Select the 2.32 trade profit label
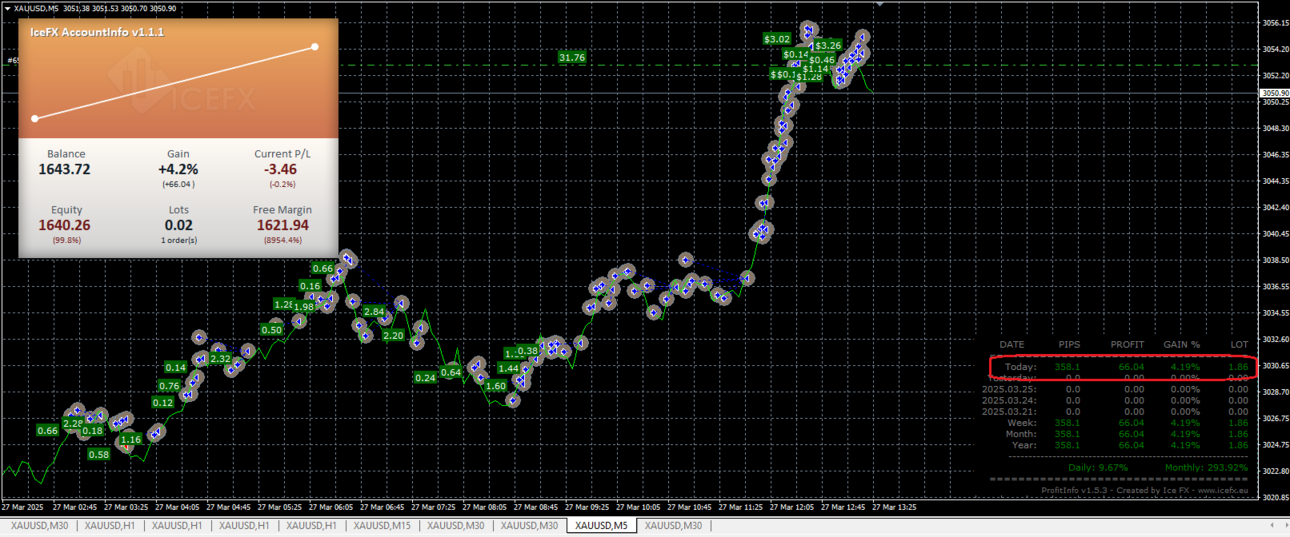 point(221,359)
